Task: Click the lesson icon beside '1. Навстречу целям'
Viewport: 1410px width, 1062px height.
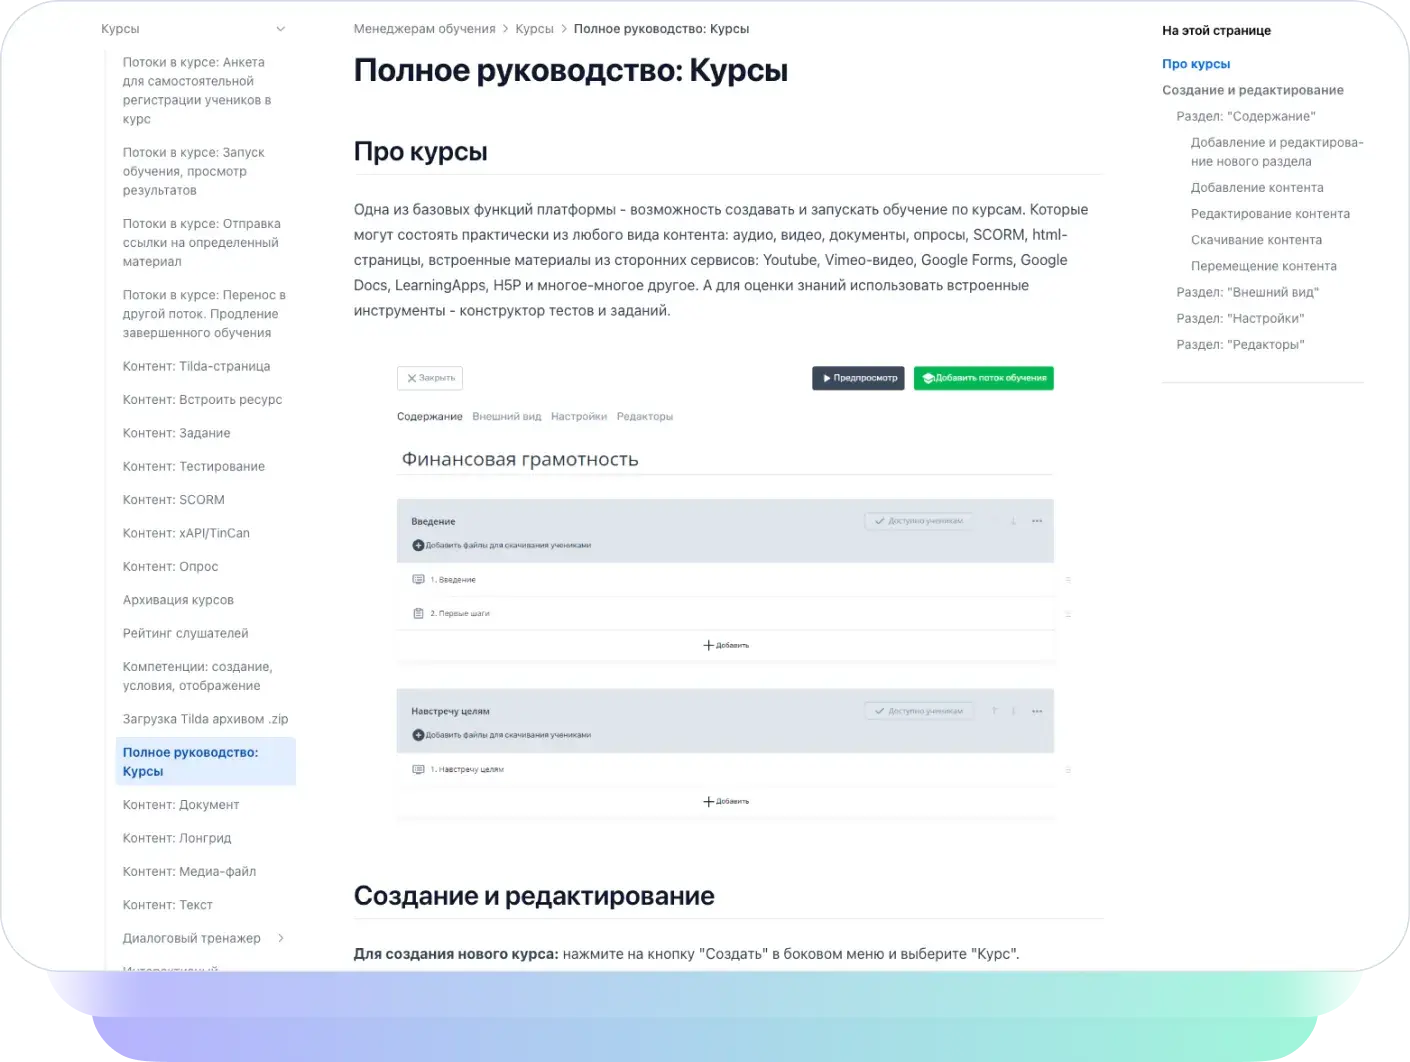Action: tap(418, 769)
